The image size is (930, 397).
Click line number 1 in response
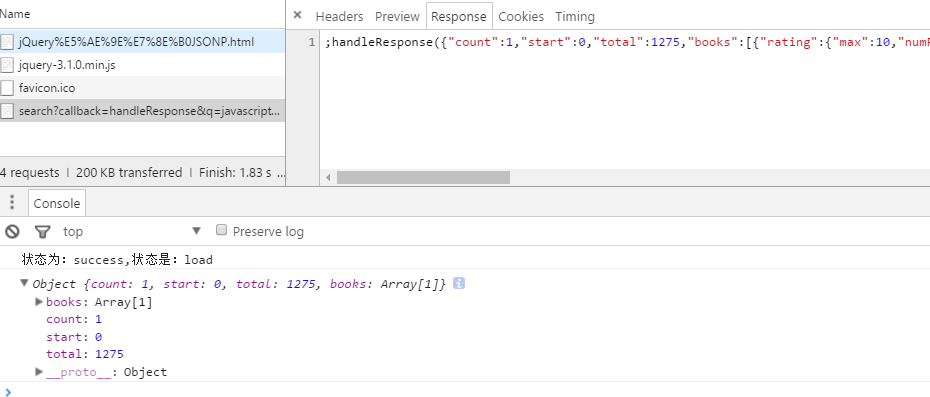tap(313, 42)
